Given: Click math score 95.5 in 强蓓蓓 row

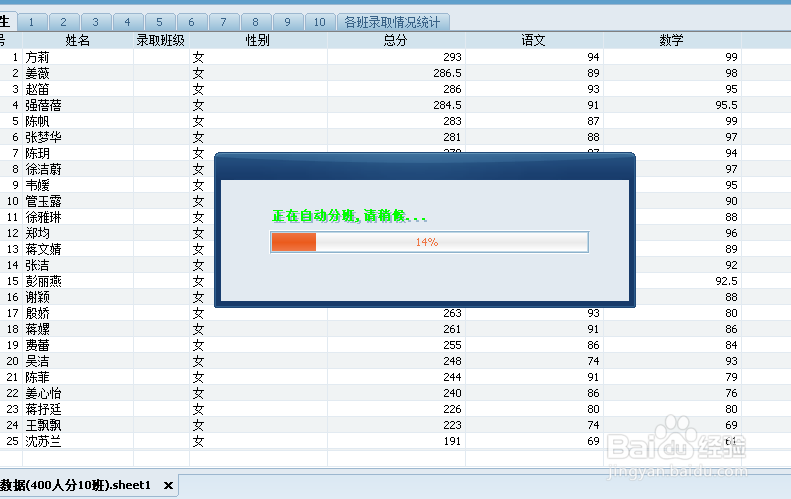Looking at the screenshot, I should click(726, 105).
